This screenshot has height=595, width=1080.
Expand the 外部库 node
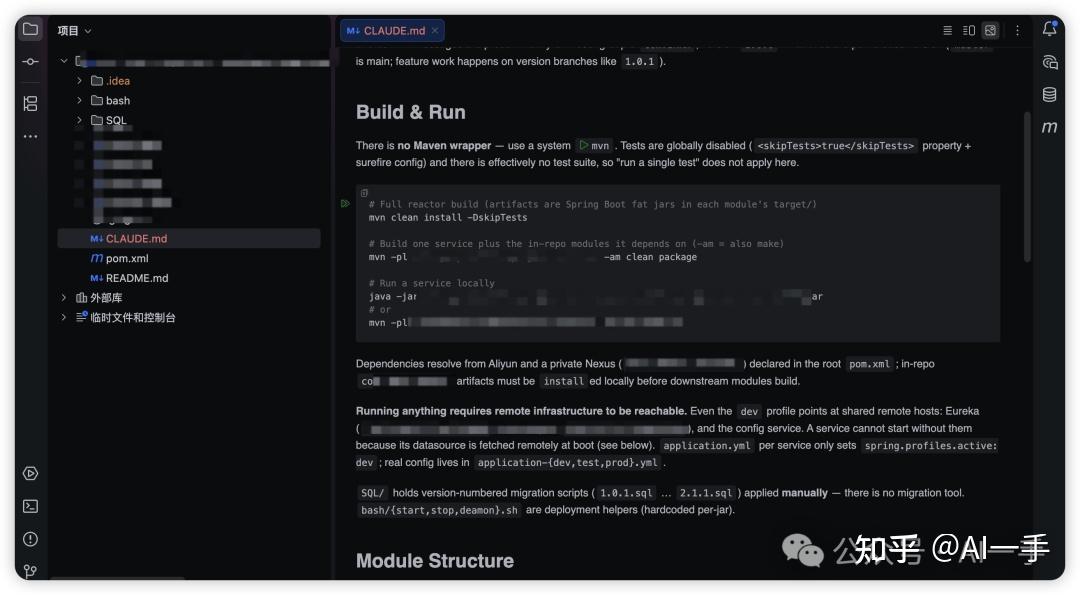click(x=64, y=298)
